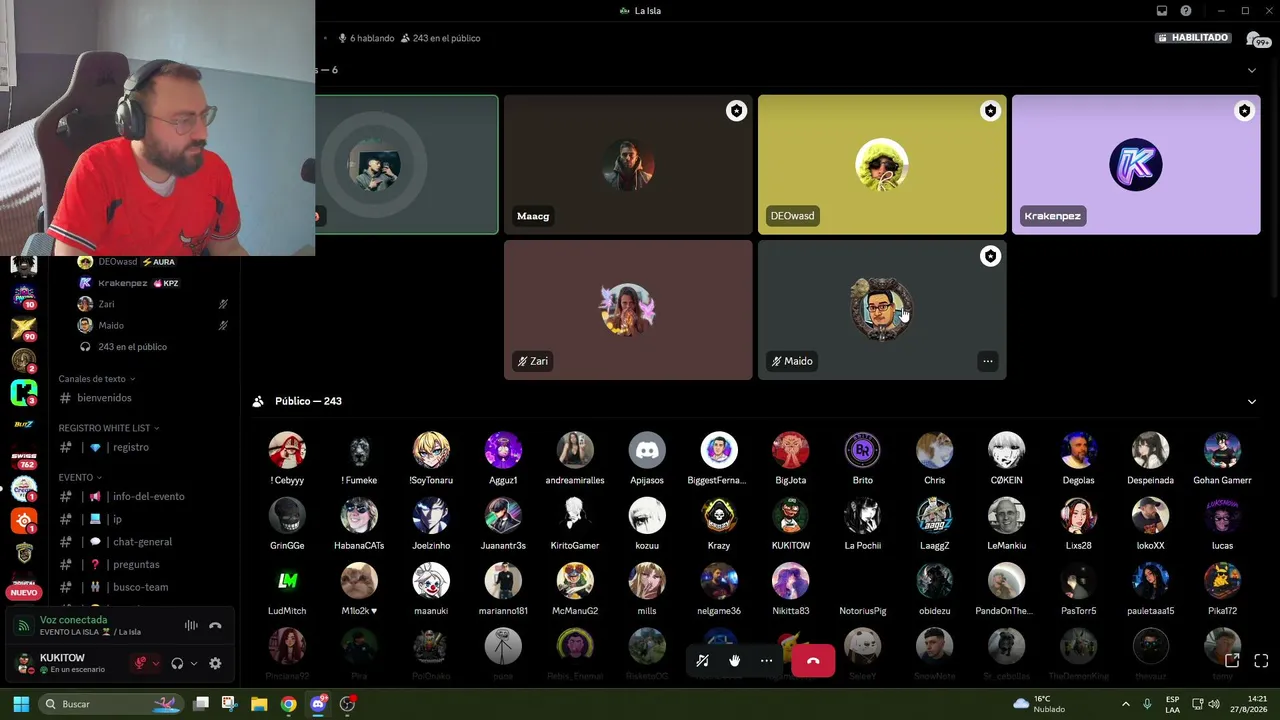Open Discord help icon in title bar
Image resolution: width=1280 pixels, height=720 pixels.
pos(1186,11)
